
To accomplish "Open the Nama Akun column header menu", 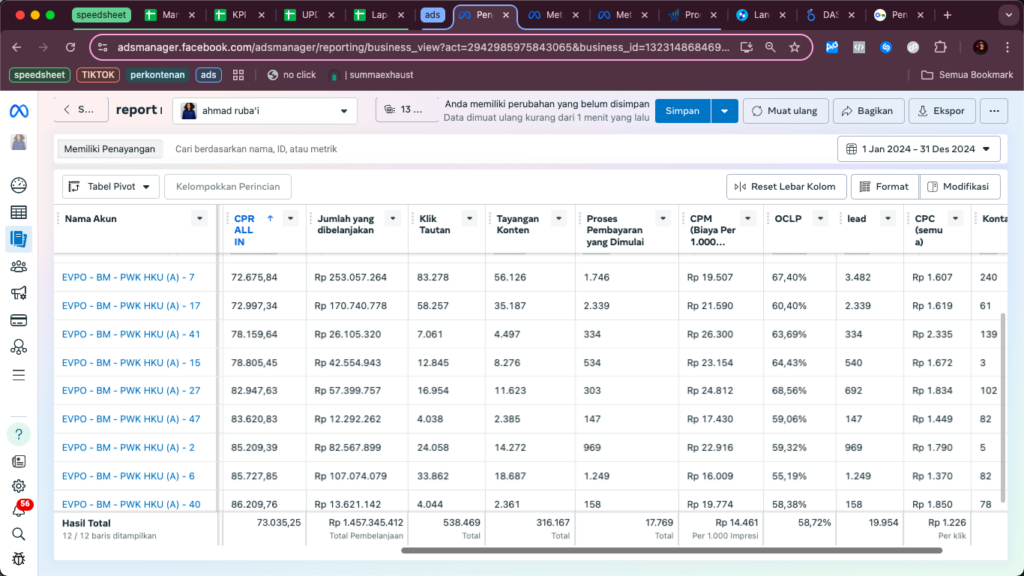I will (199, 219).
